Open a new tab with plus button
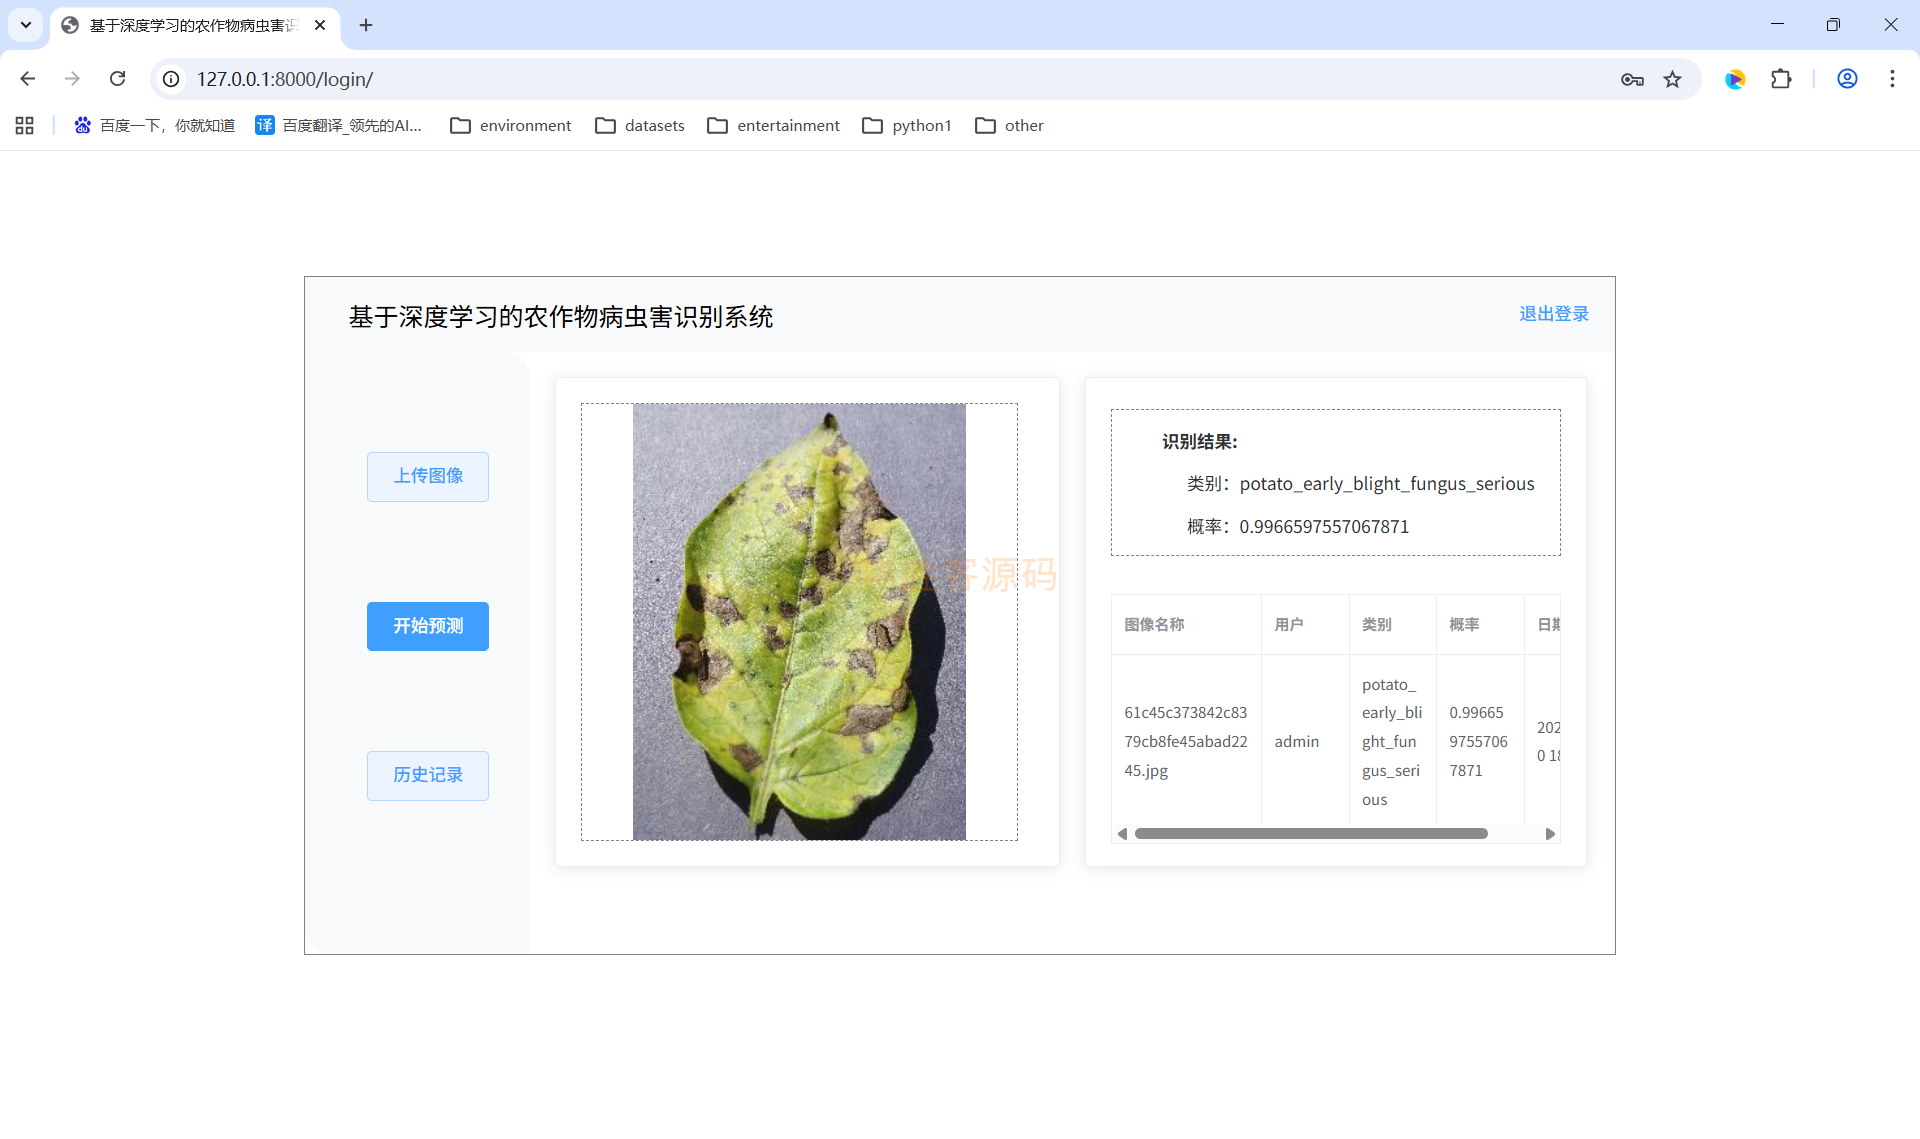This screenshot has height=1139, width=1920. pos(366,25)
